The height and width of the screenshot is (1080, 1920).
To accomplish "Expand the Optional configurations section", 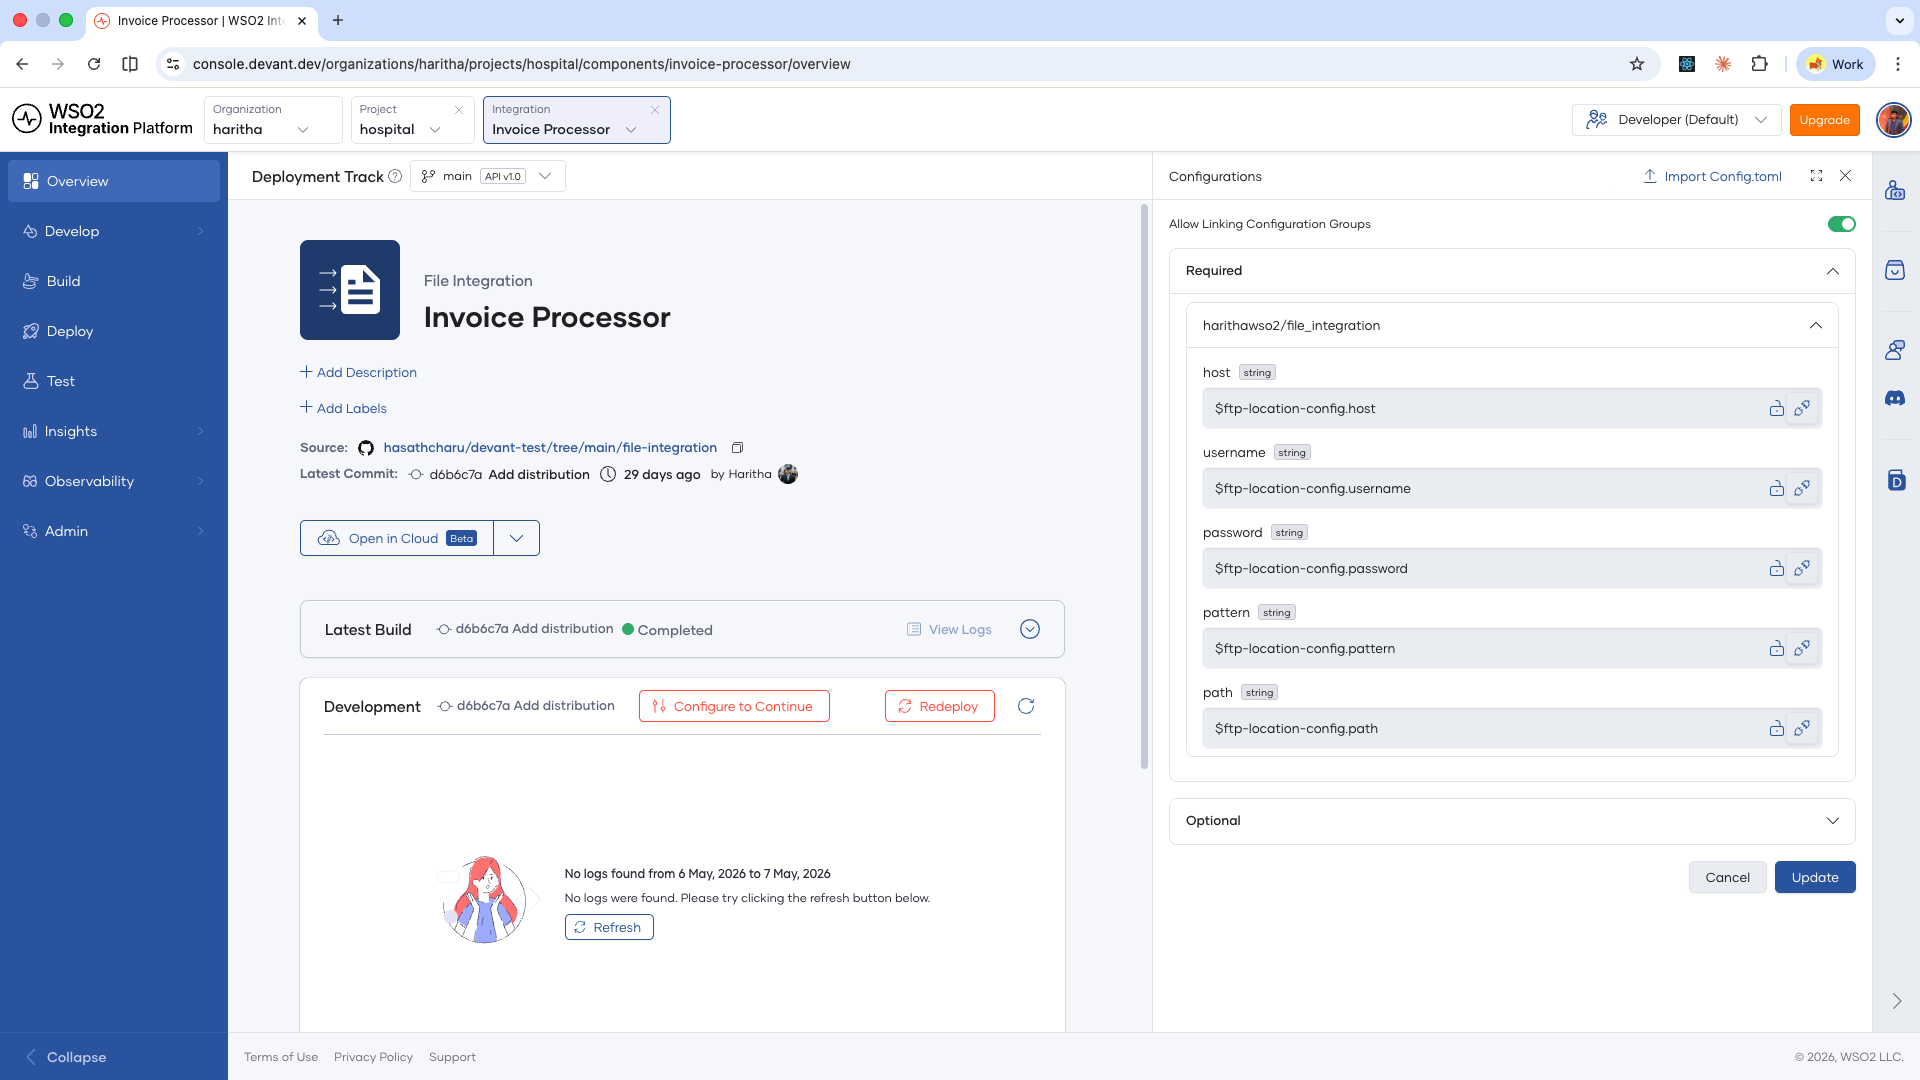I will coord(1512,821).
